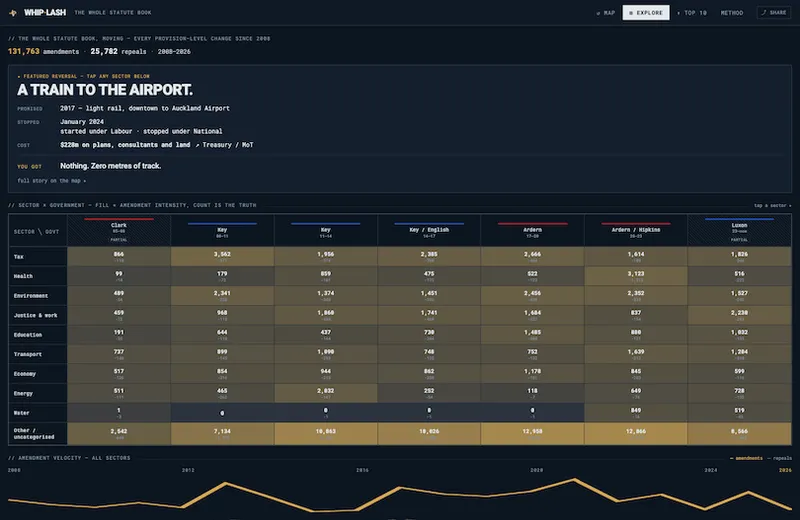Viewport: 800px width, 520px height.
Task: Click the Education cell showing 191
Action: (x=119, y=335)
